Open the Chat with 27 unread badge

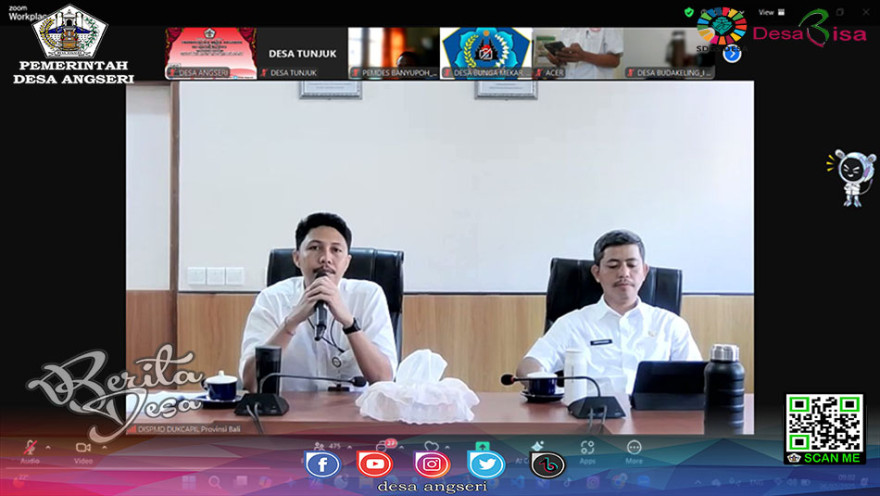386,446
